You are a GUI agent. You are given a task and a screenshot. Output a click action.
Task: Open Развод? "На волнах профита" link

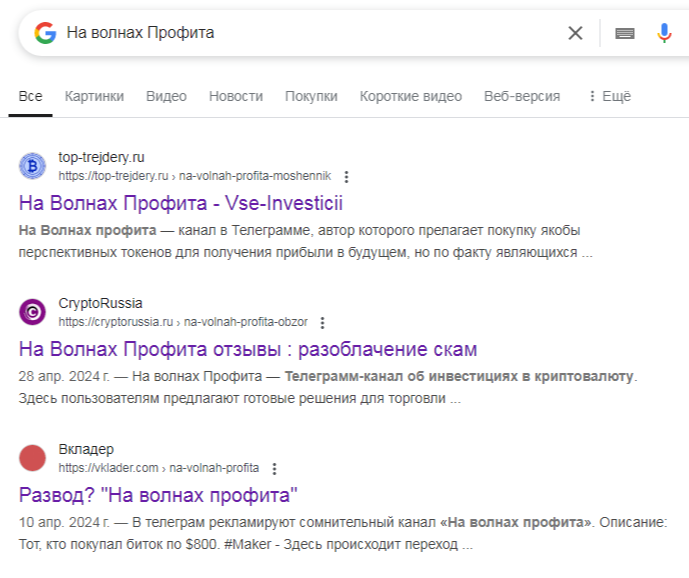tap(158, 495)
